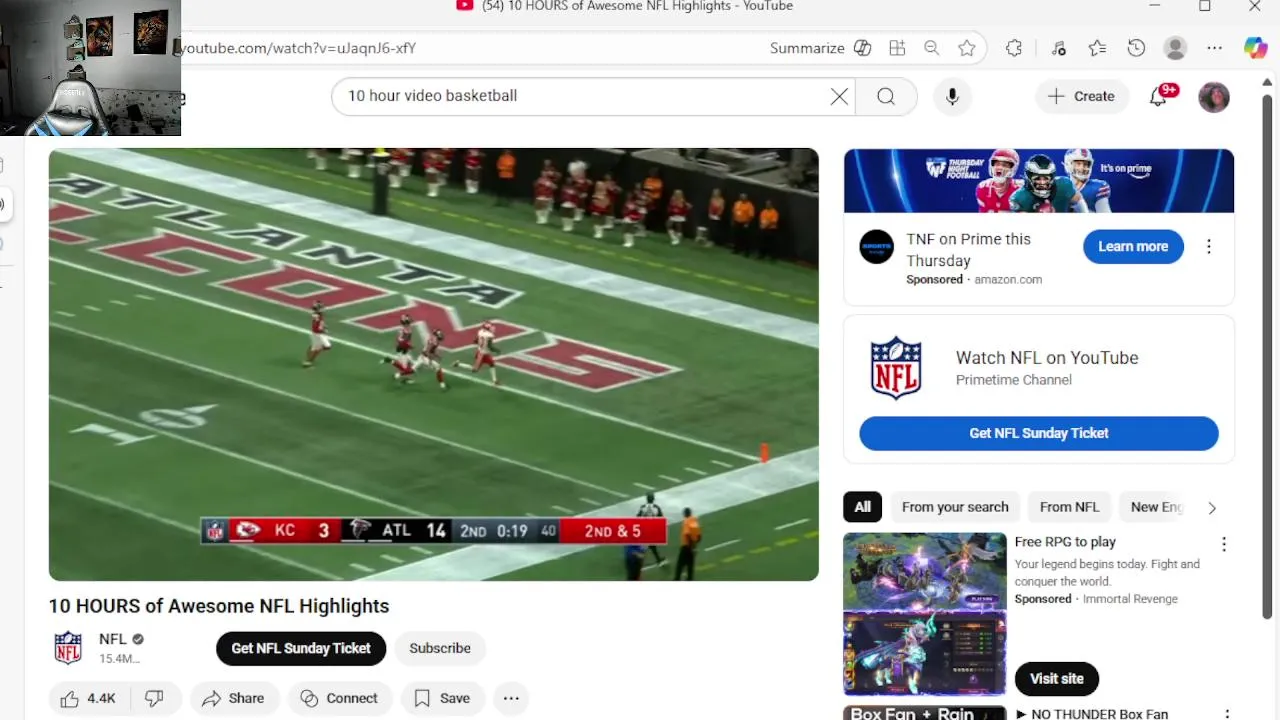Viewport: 1280px width, 720px height.
Task: Open the browser Extensions puzzle icon
Action: 1014,48
